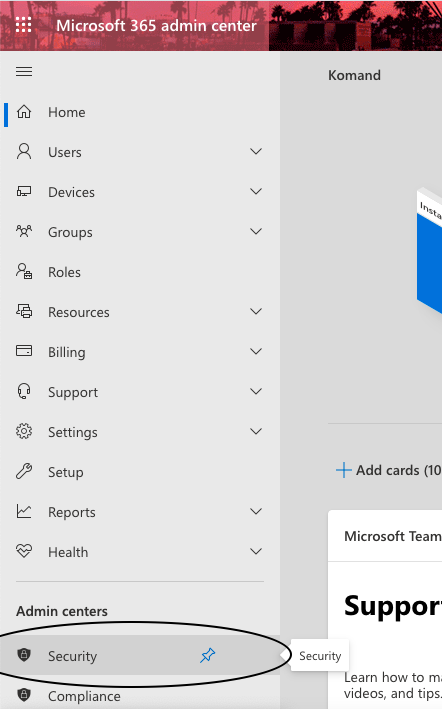Expand the Settings chevron
Image resolution: width=442 pixels, height=709 pixels.
click(x=256, y=431)
